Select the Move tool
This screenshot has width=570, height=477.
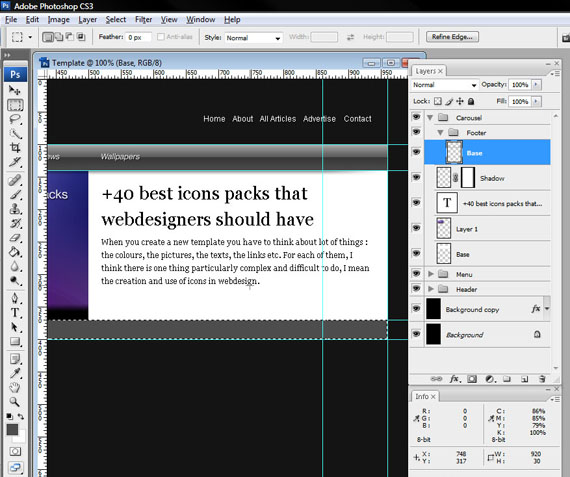15,90
